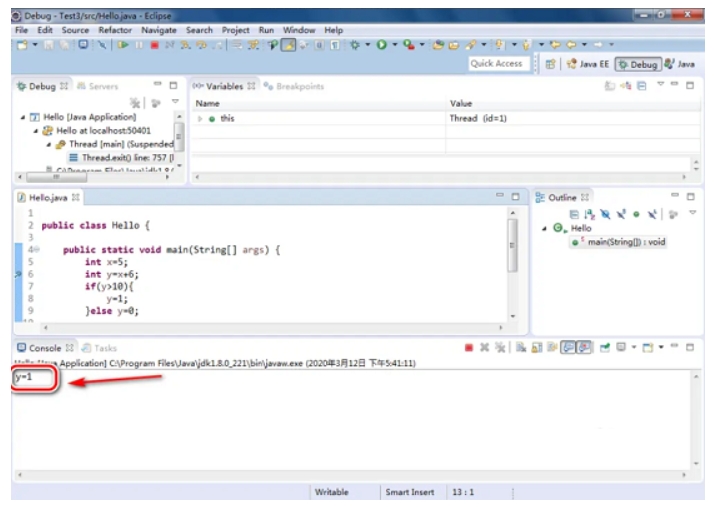Collapse the Hello [Java Application] tree node
The height and width of the screenshot is (507, 714).
(x=24, y=117)
